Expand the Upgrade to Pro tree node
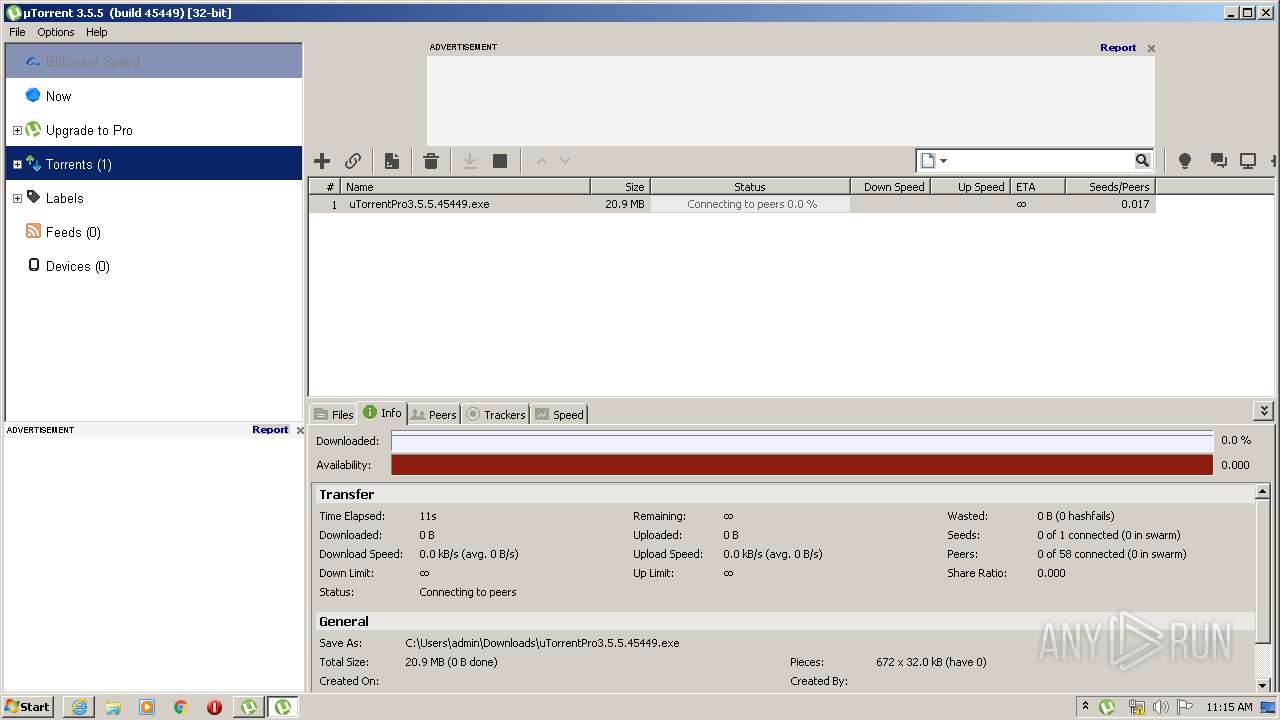Image resolution: width=1280 pixels, height=720 pixels. click(x=17, y=130)
